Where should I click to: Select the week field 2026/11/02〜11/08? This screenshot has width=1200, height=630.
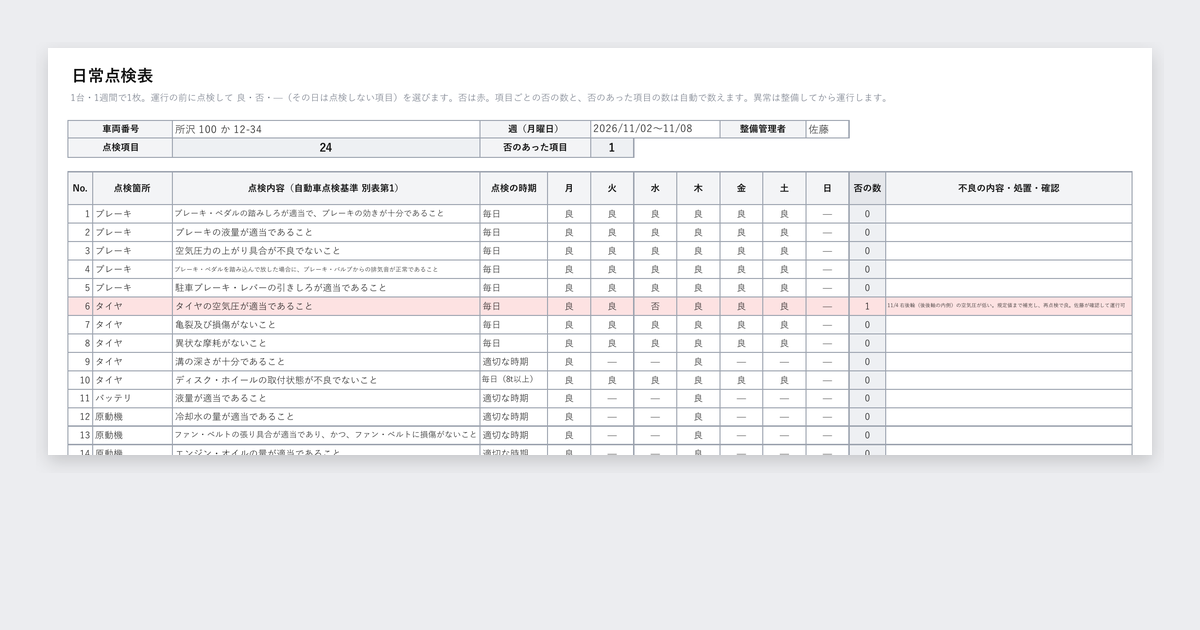[x=655, y=129]
